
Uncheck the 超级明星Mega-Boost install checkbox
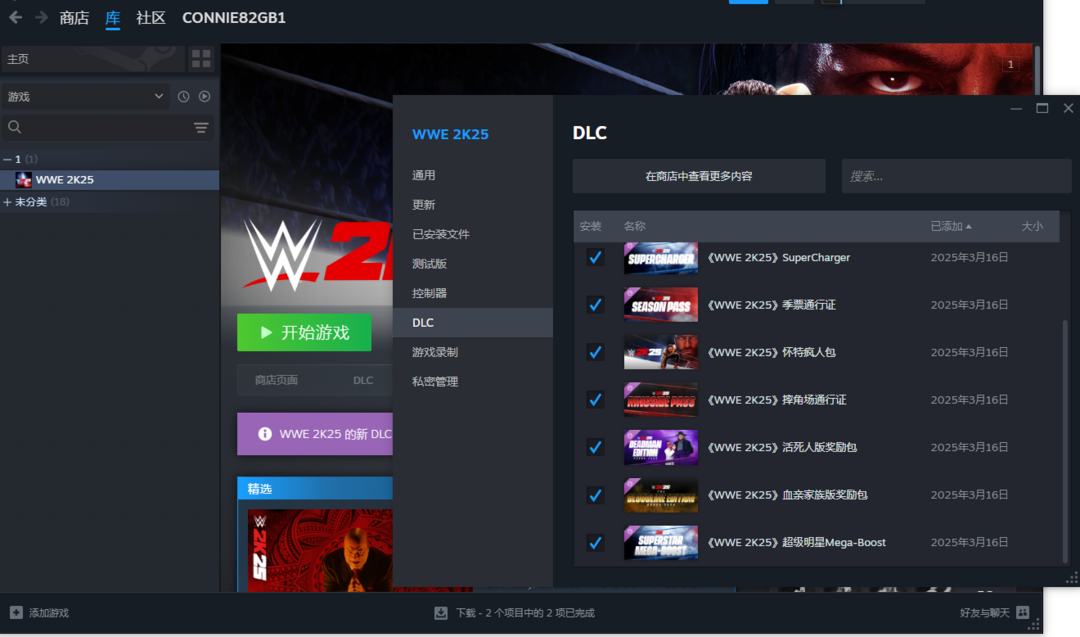(x=595, y=543)
